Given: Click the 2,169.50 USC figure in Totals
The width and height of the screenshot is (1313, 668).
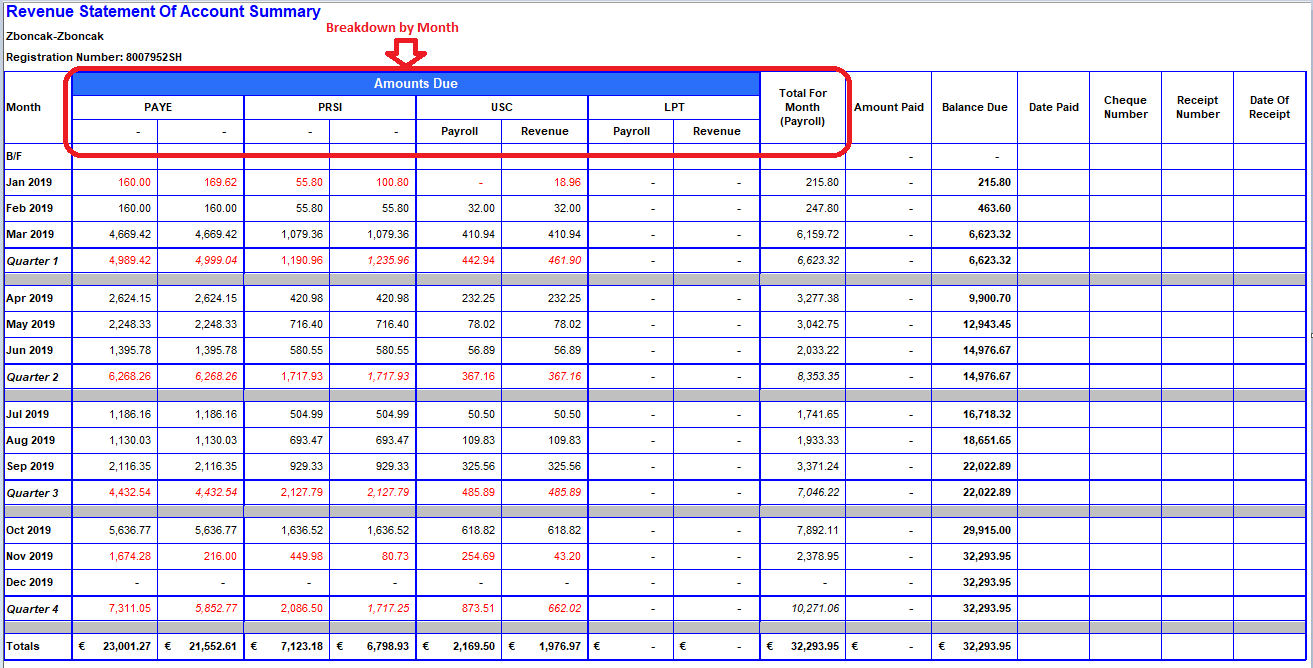Looking at the screenshot, I should pyautogui.click(x=474, y=646).
